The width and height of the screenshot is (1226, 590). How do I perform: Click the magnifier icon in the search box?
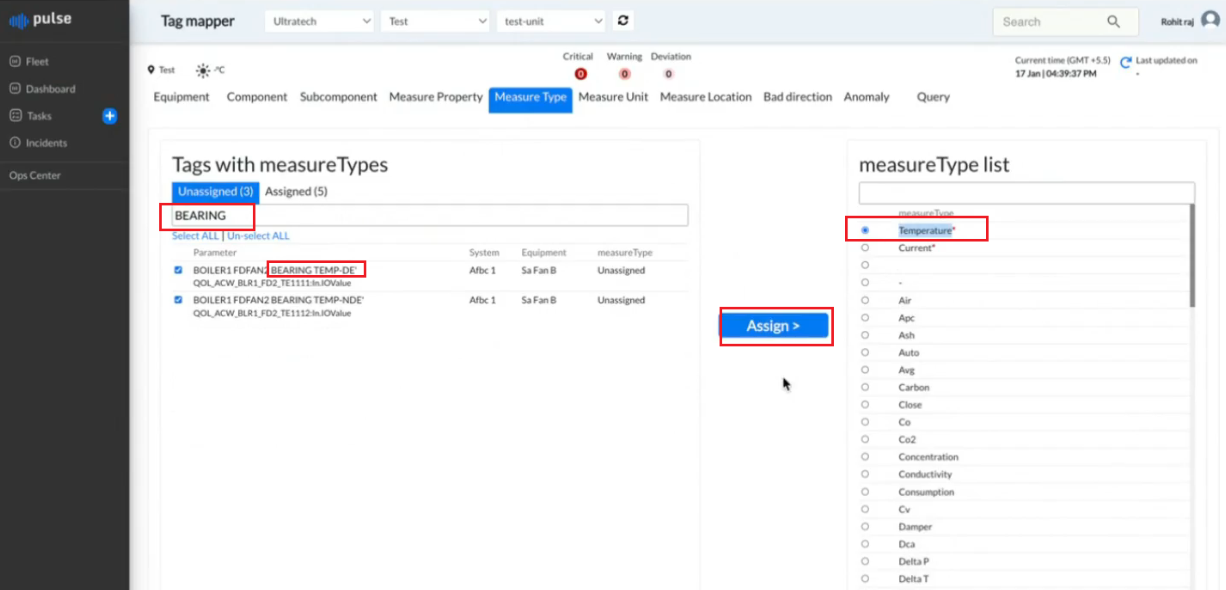click(1113, 22)
